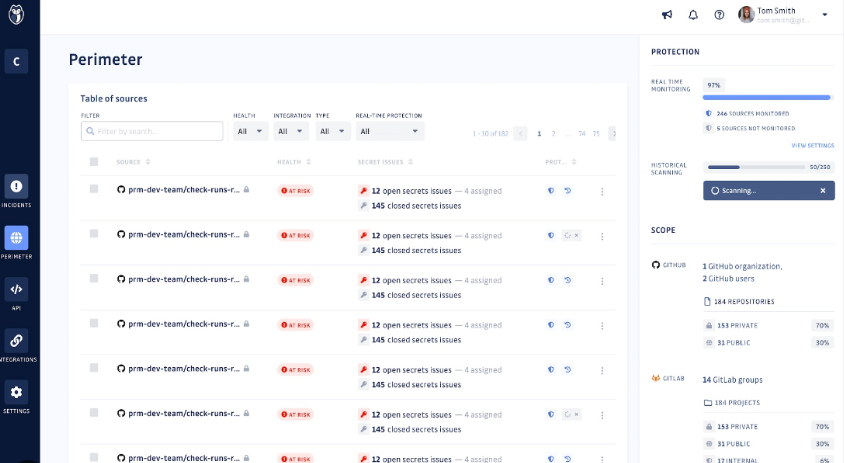The image size is (844, 463).
Task: Open the fifth row's three-dot menu
Action: [x=602, y=370]
